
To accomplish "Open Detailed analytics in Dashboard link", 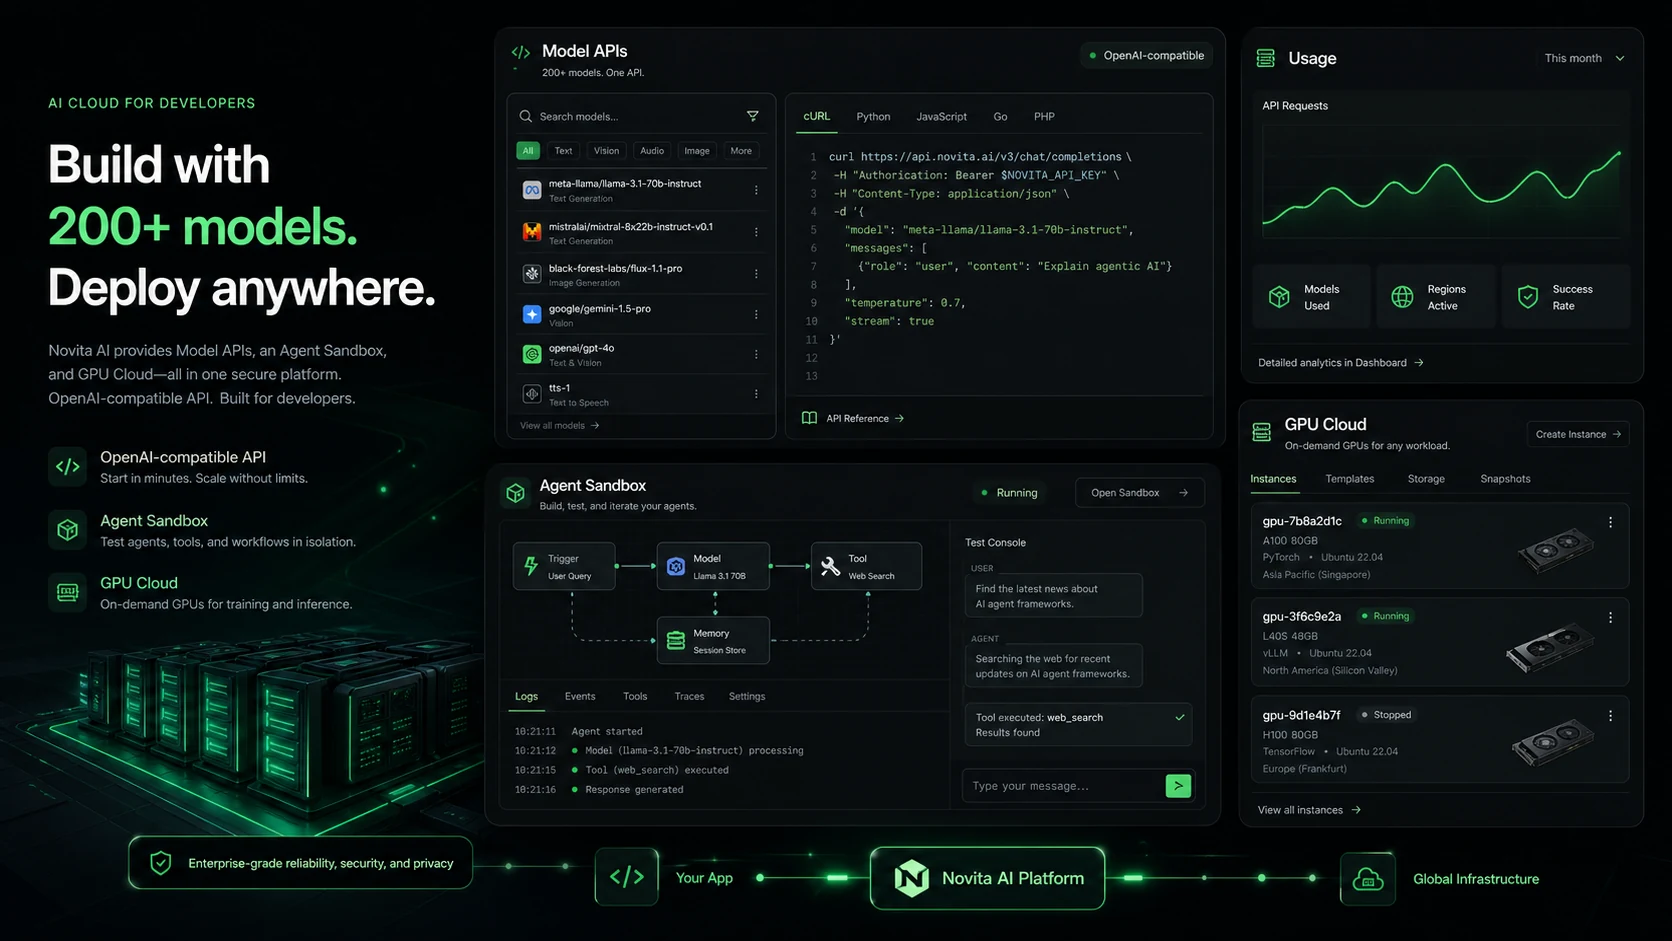I will [x=1341, y=363].
